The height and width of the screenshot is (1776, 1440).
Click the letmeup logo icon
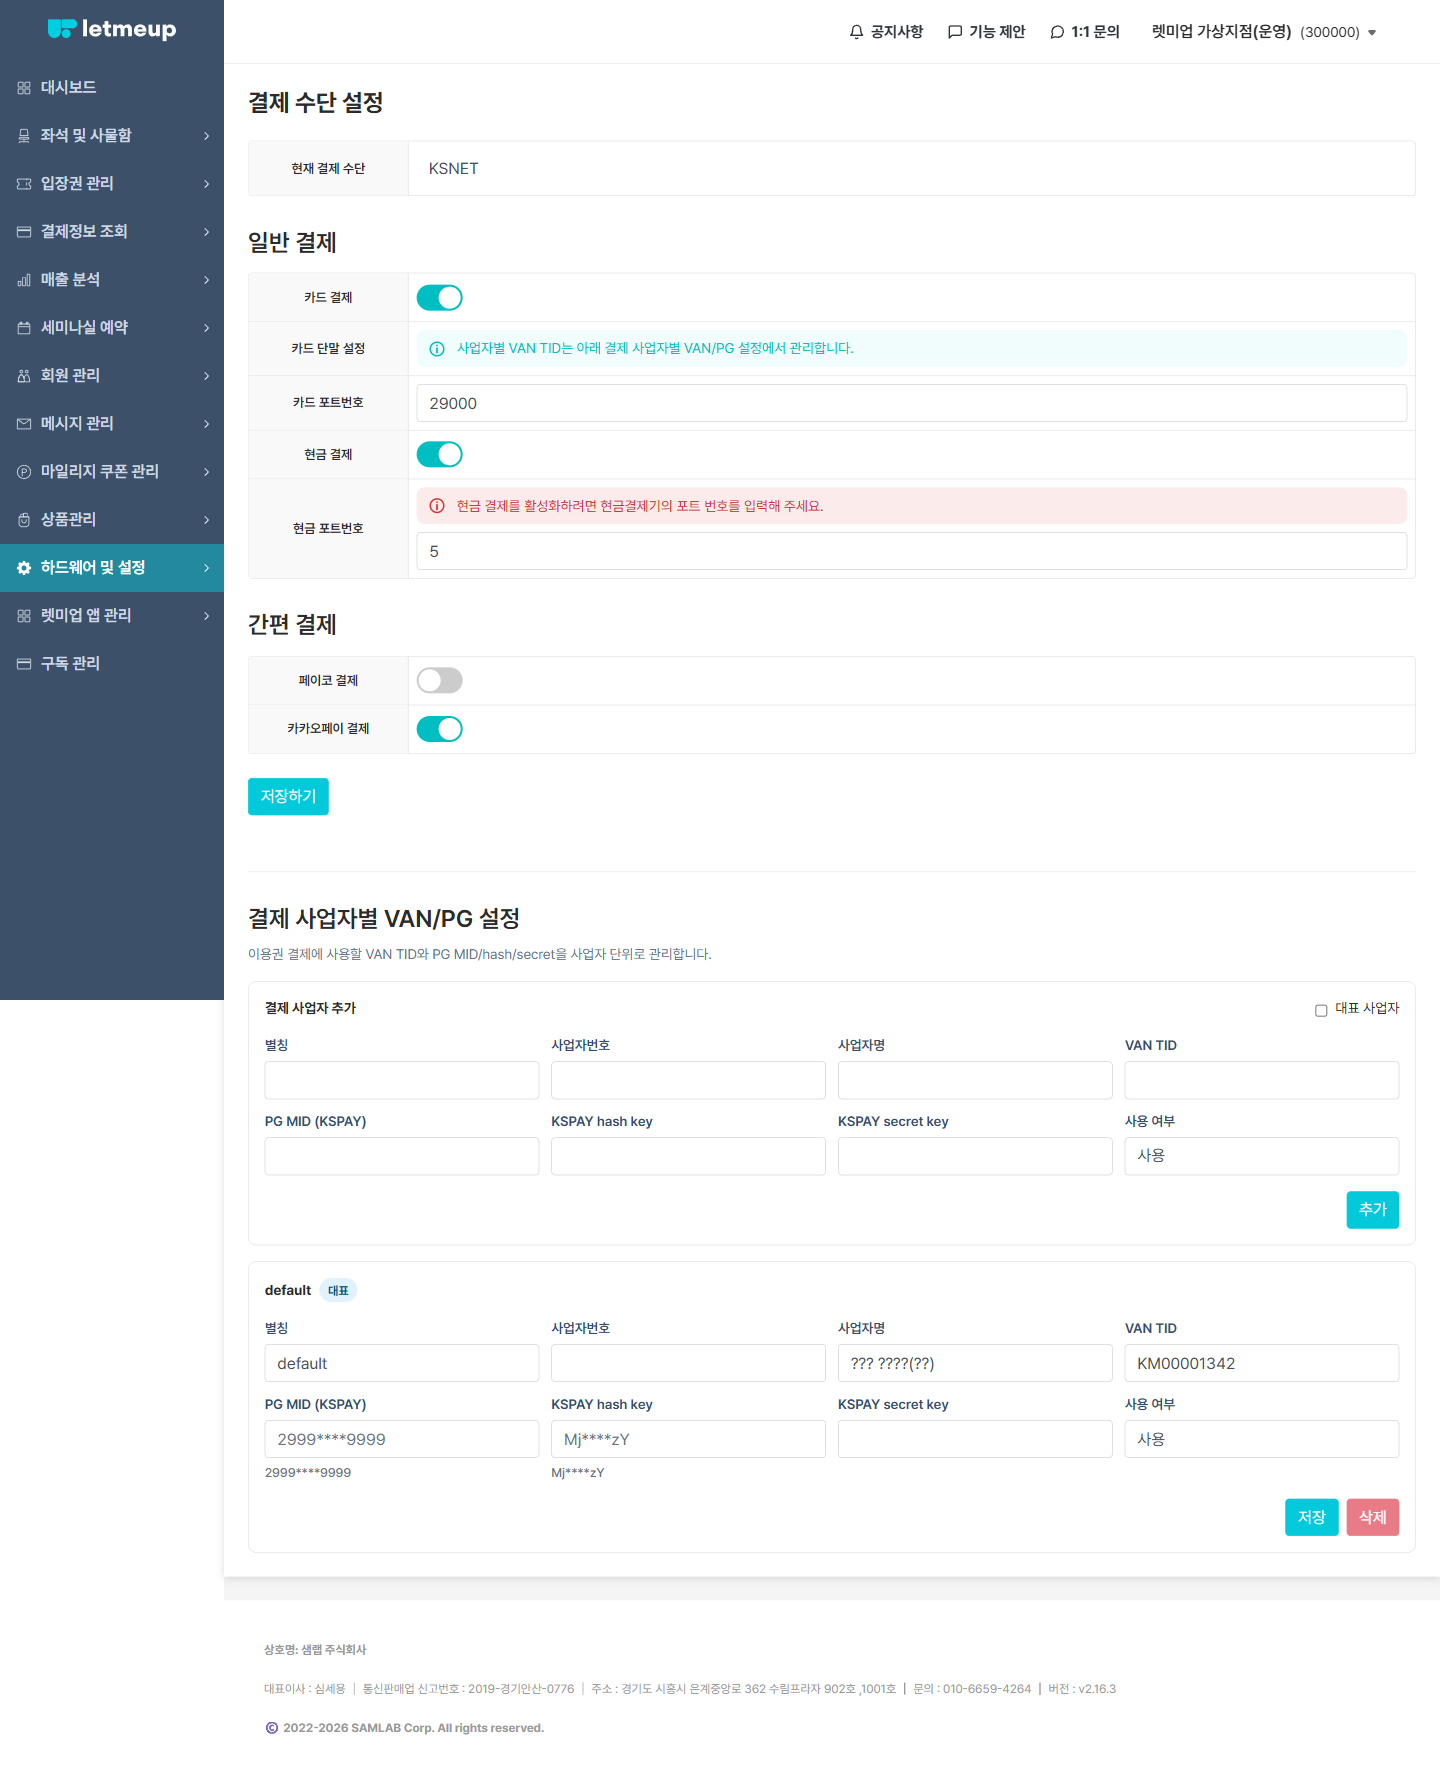[x=61, y=29]
